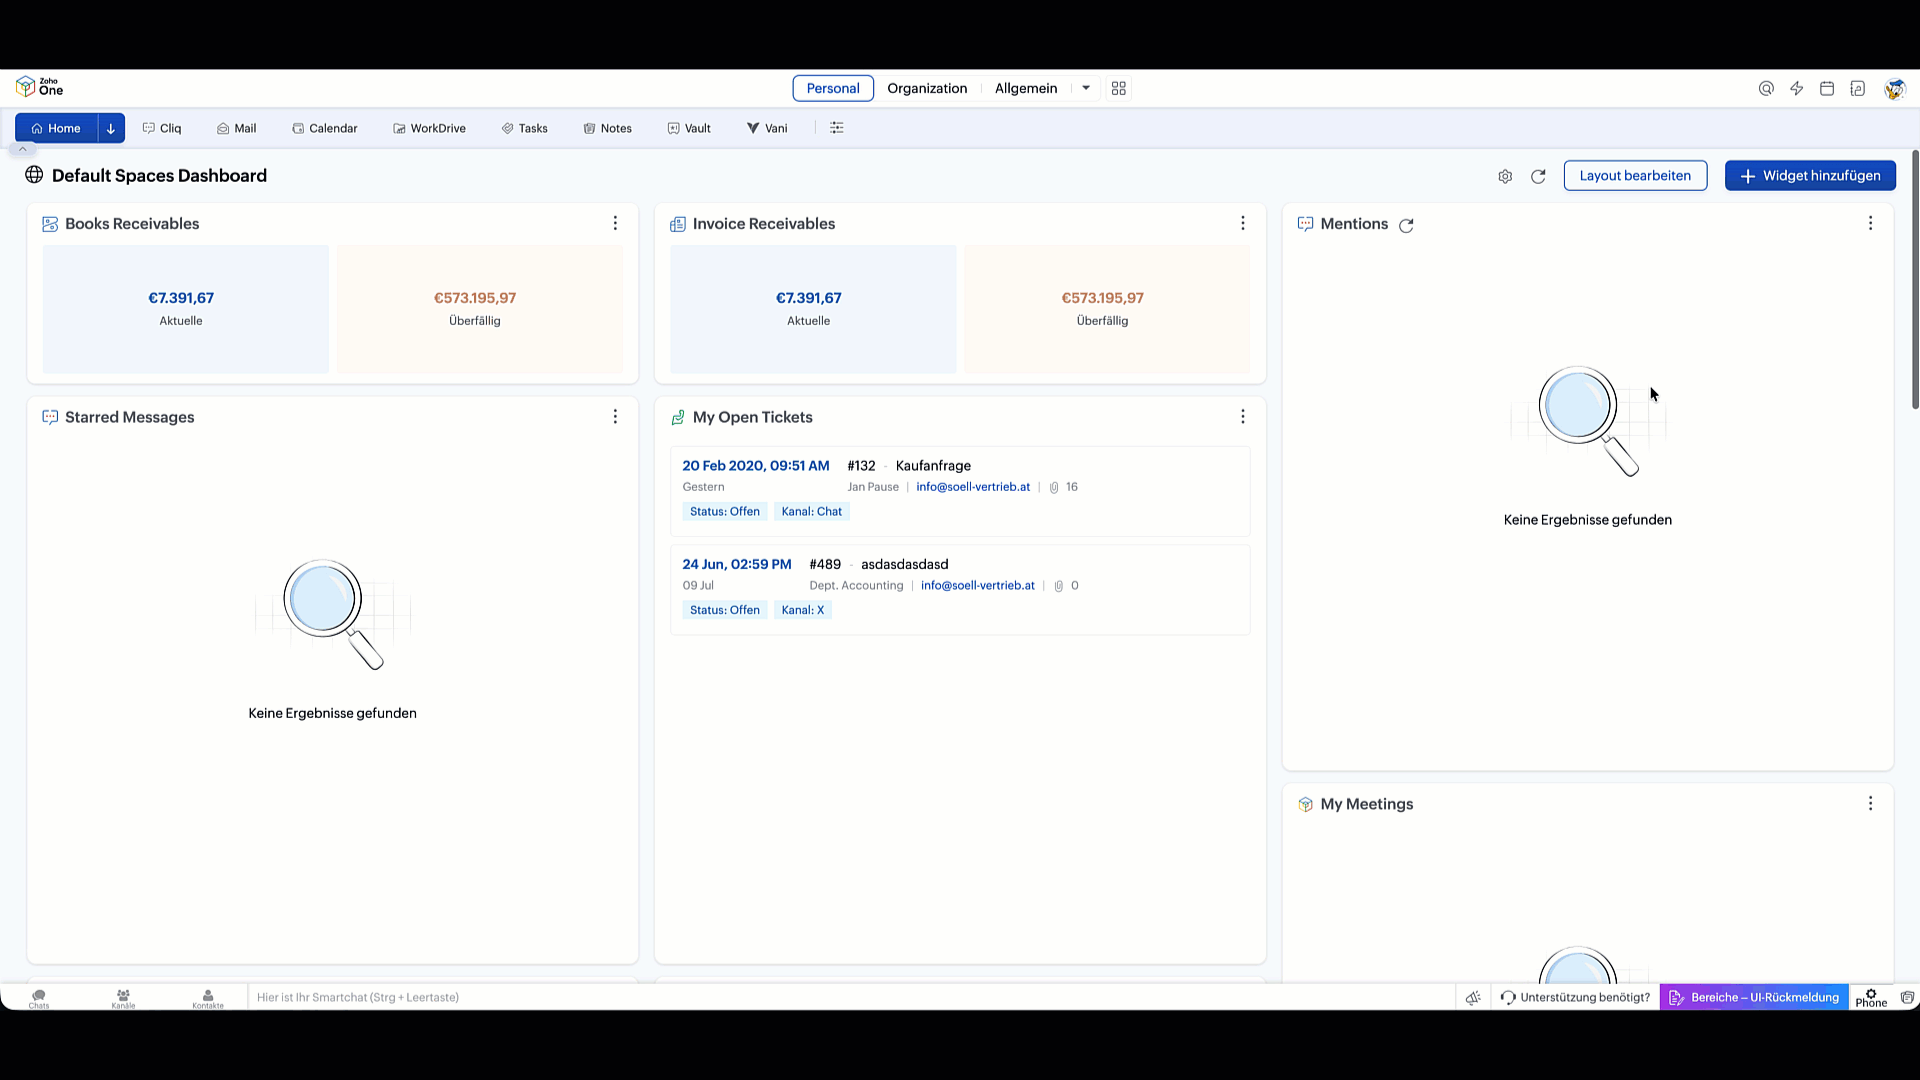Open Books Receivables widget options menu

point(615,223)
